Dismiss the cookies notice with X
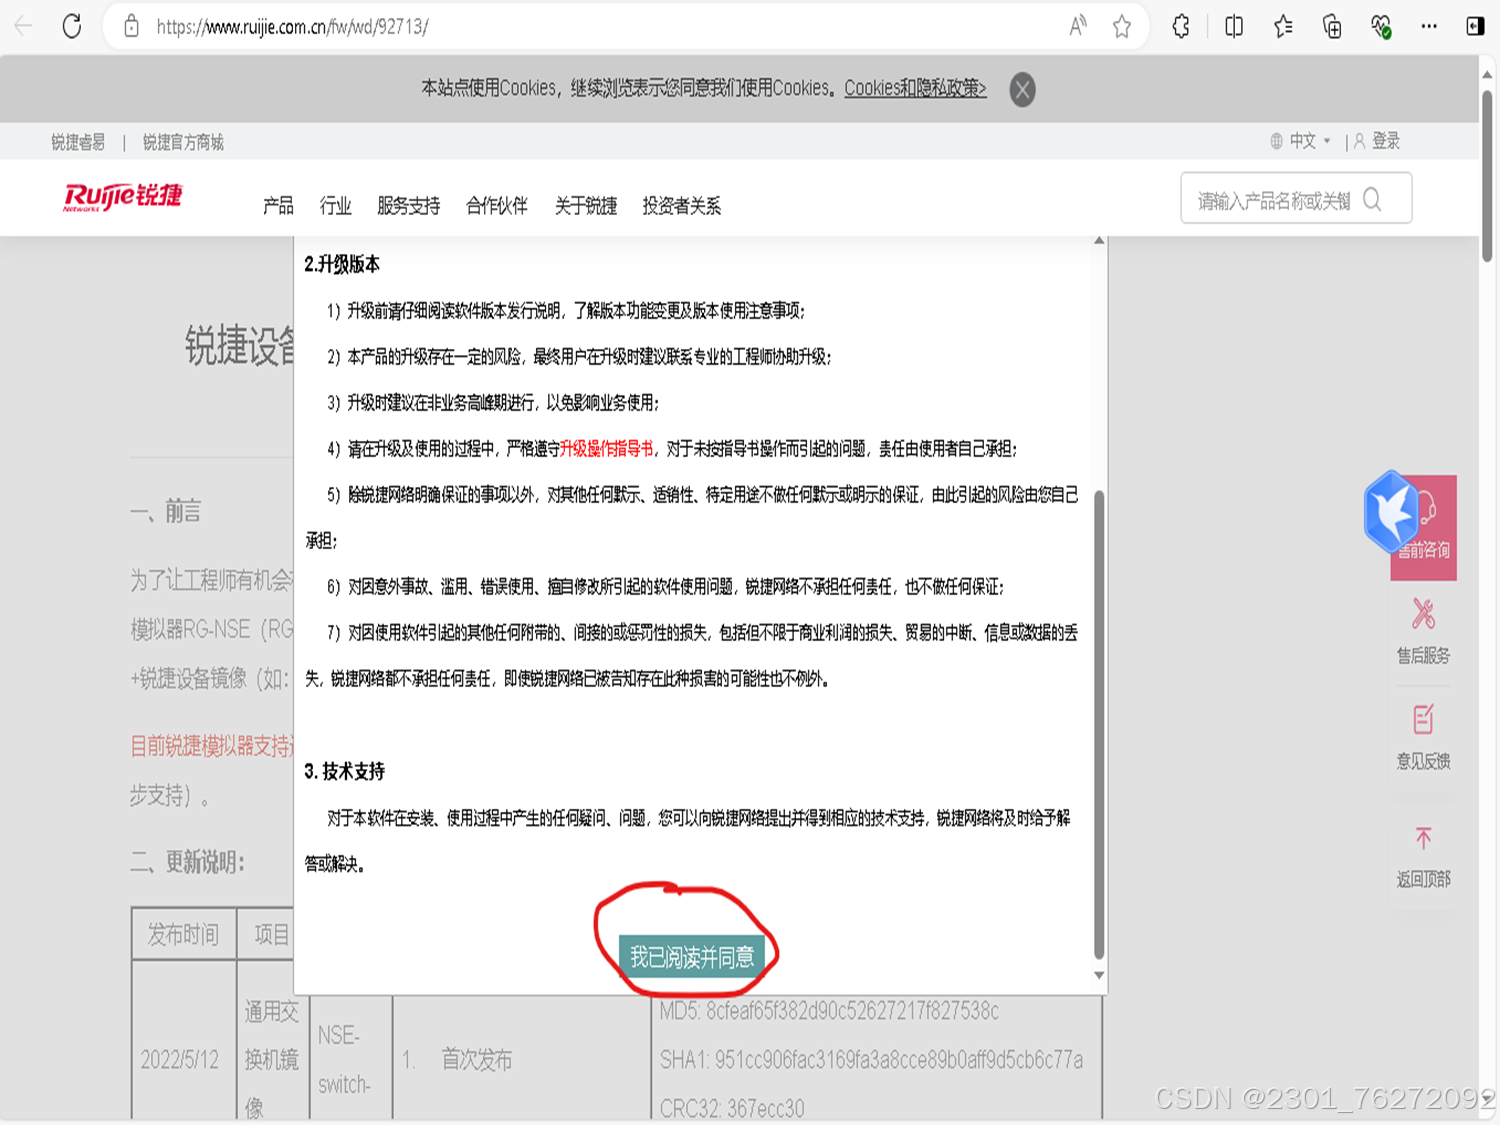The width and height of the screenshot is (1500, 1125). 1022,90
